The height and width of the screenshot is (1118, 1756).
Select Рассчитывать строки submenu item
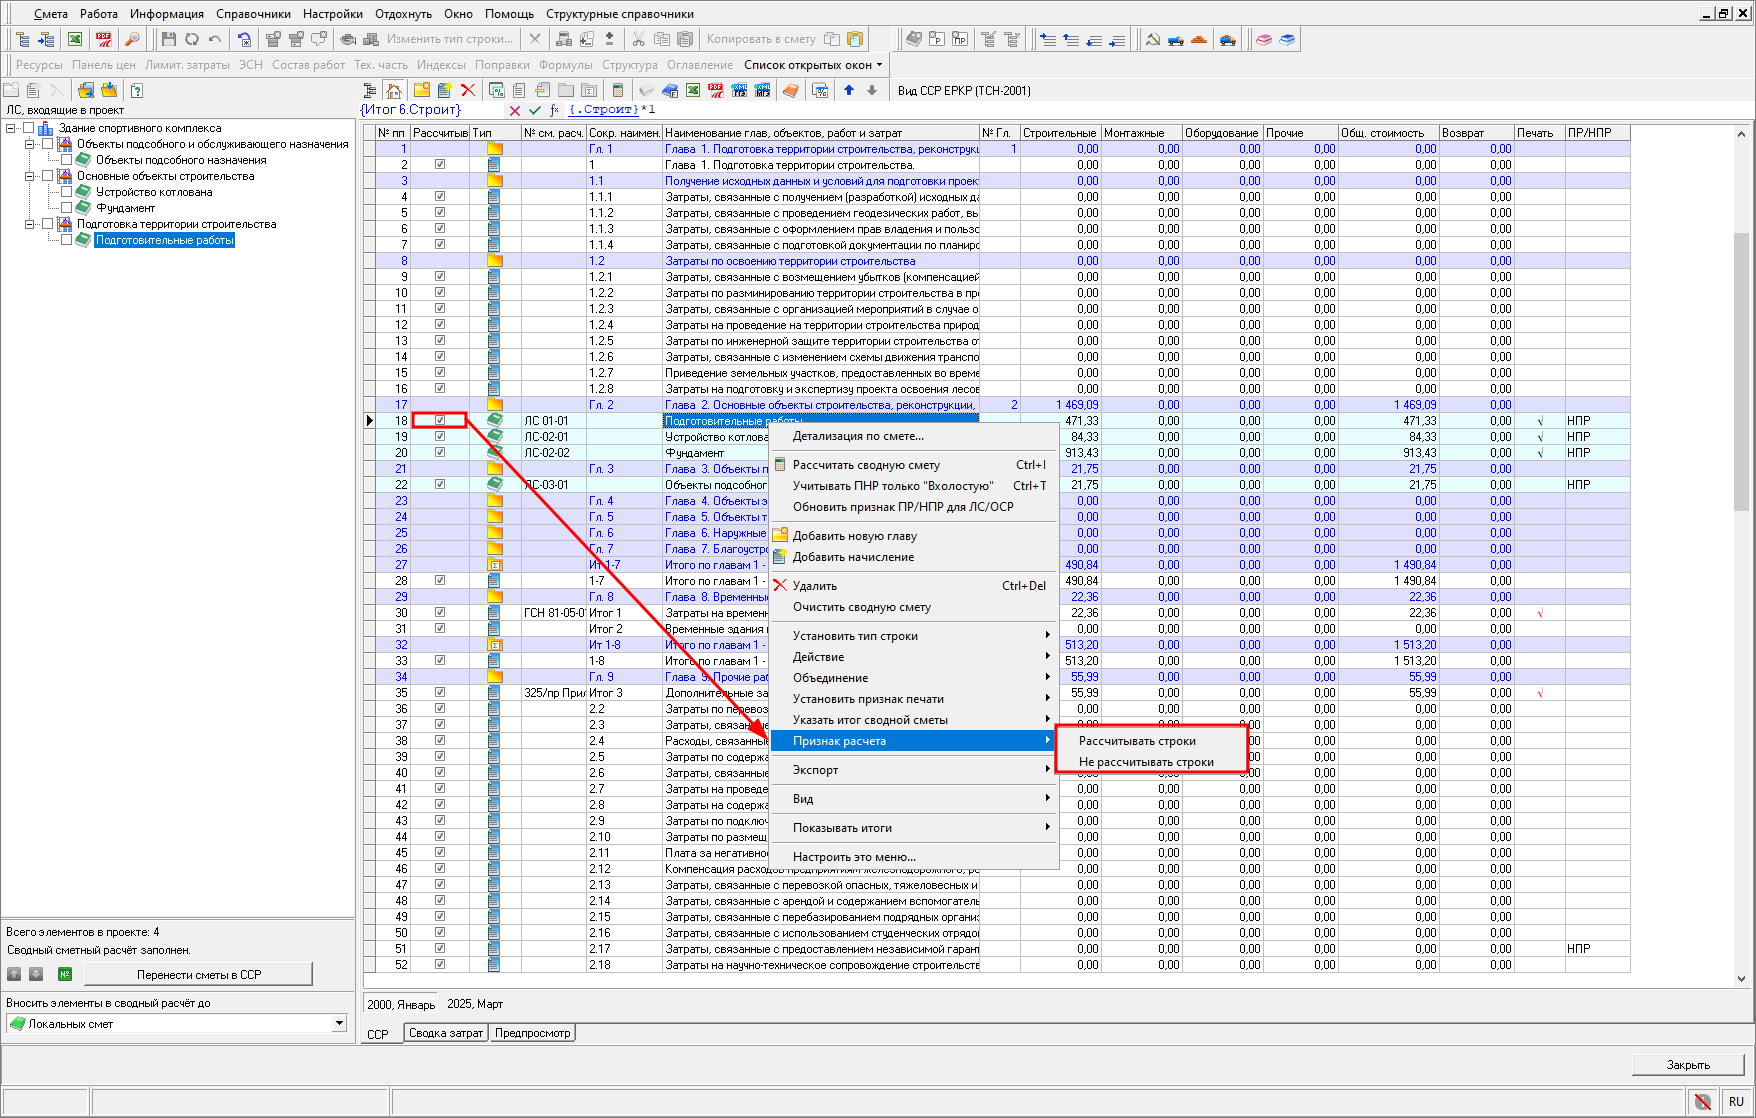[1151, 741]
